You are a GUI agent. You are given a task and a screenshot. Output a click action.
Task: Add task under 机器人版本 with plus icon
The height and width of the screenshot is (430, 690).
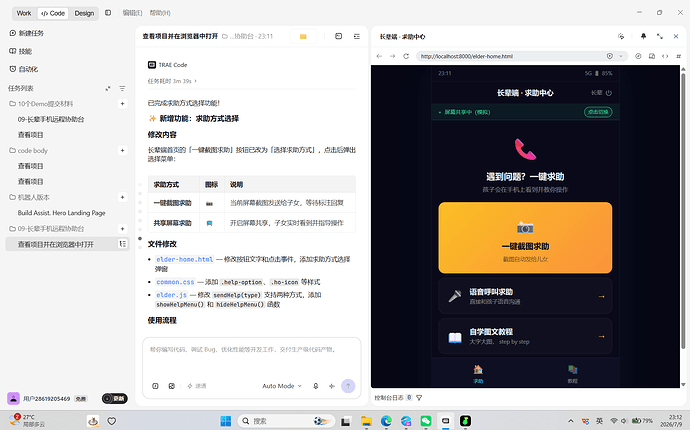coord(122,197)
